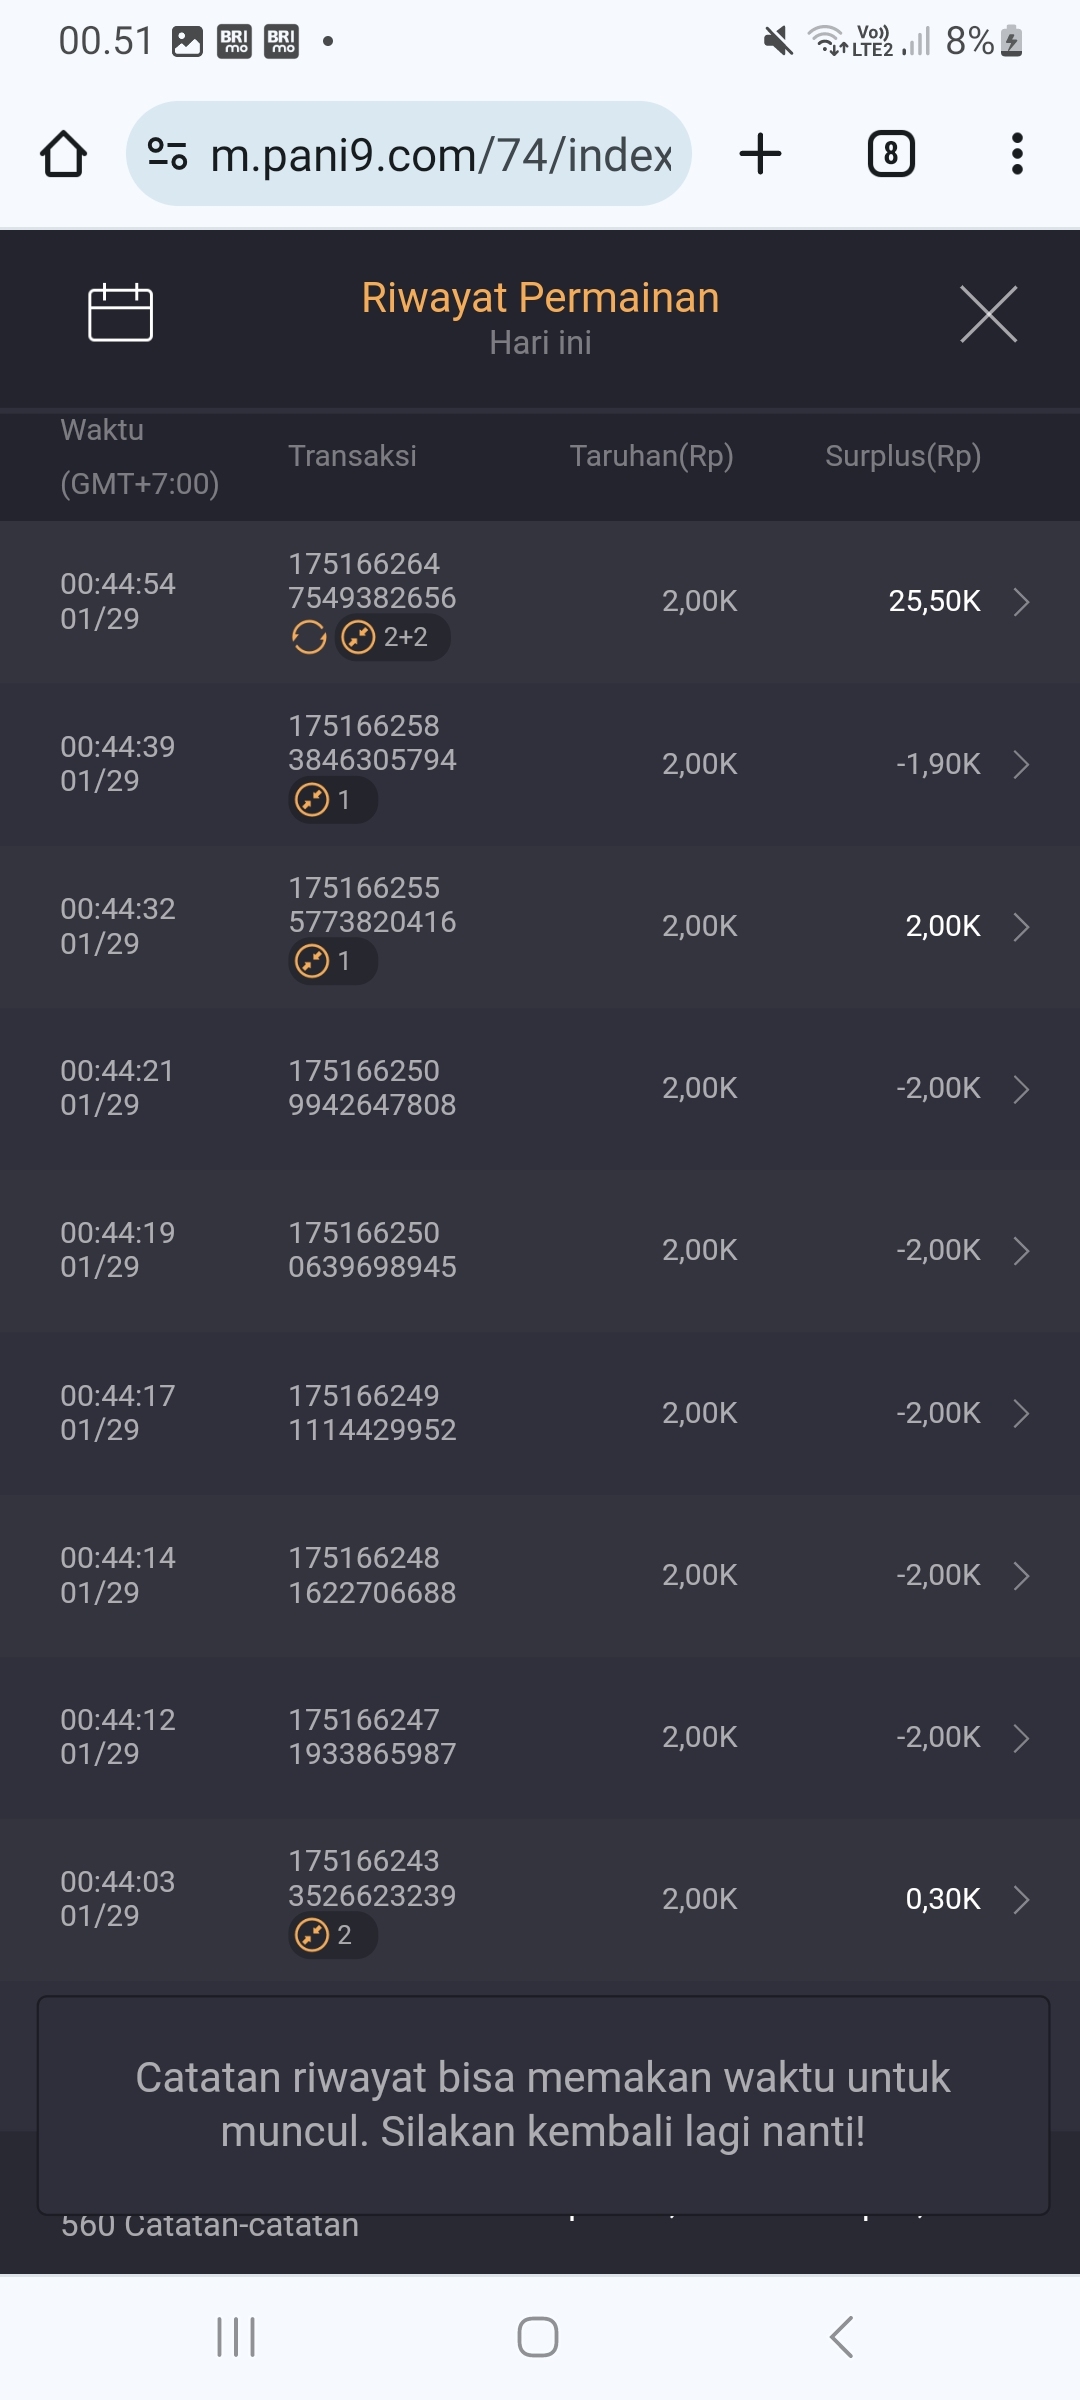Close the Riwayat Permainan panel
The image size is (1080, 2400).
[x=988, y=314]
